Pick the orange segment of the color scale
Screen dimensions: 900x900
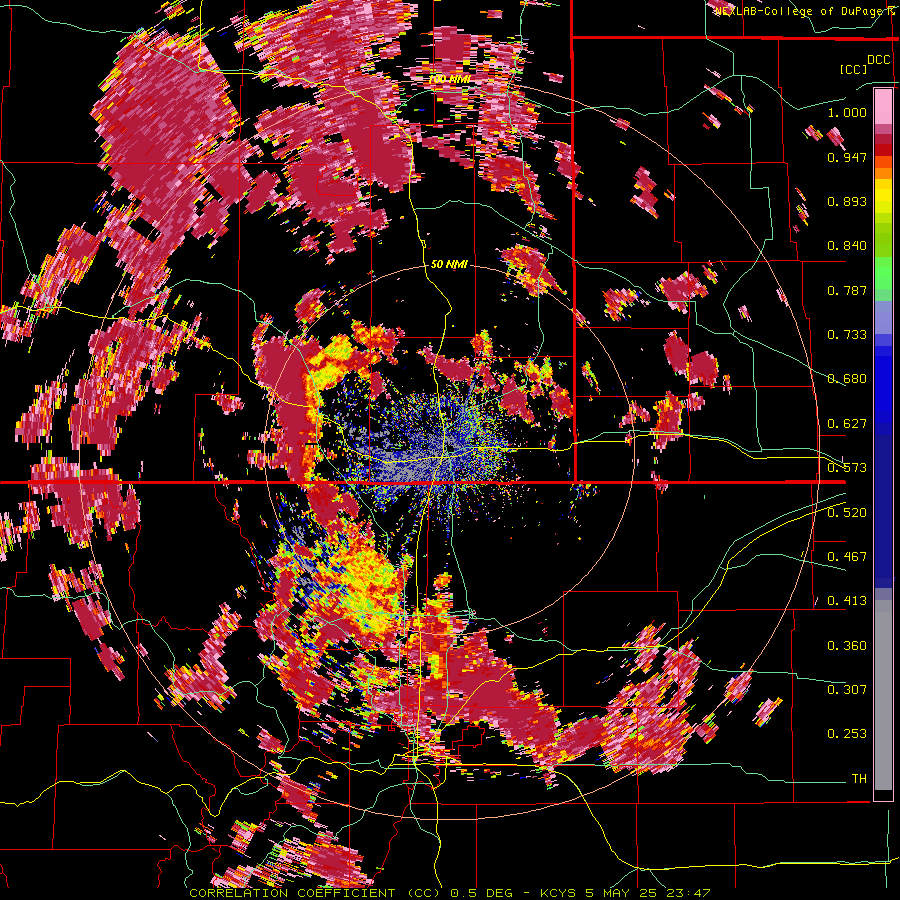click(x=883, y=172)
